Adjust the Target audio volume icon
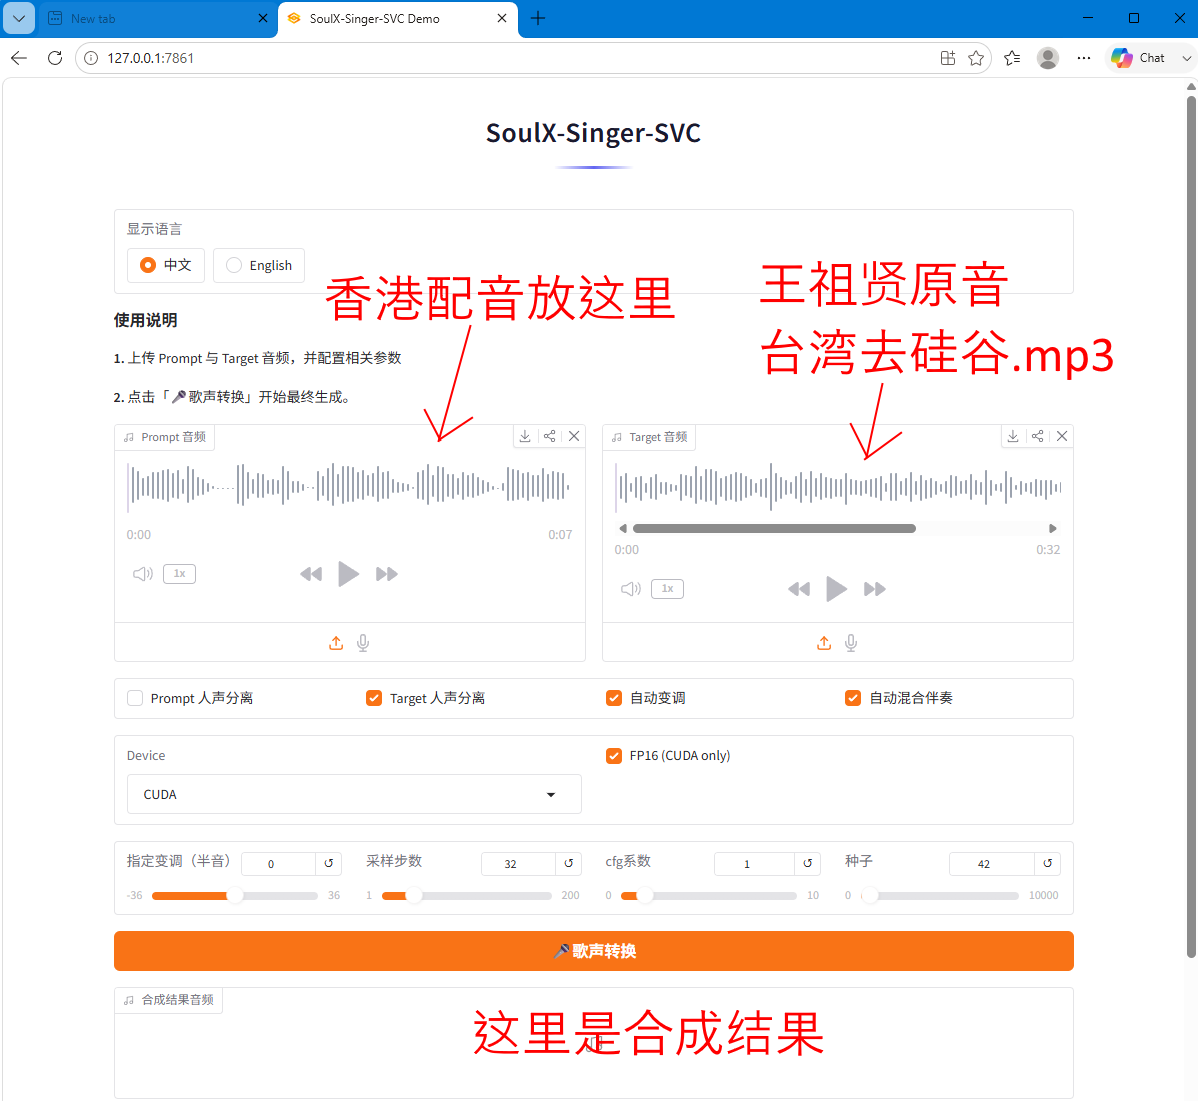The image size is (1198, 1101). (x=631, y=589)
